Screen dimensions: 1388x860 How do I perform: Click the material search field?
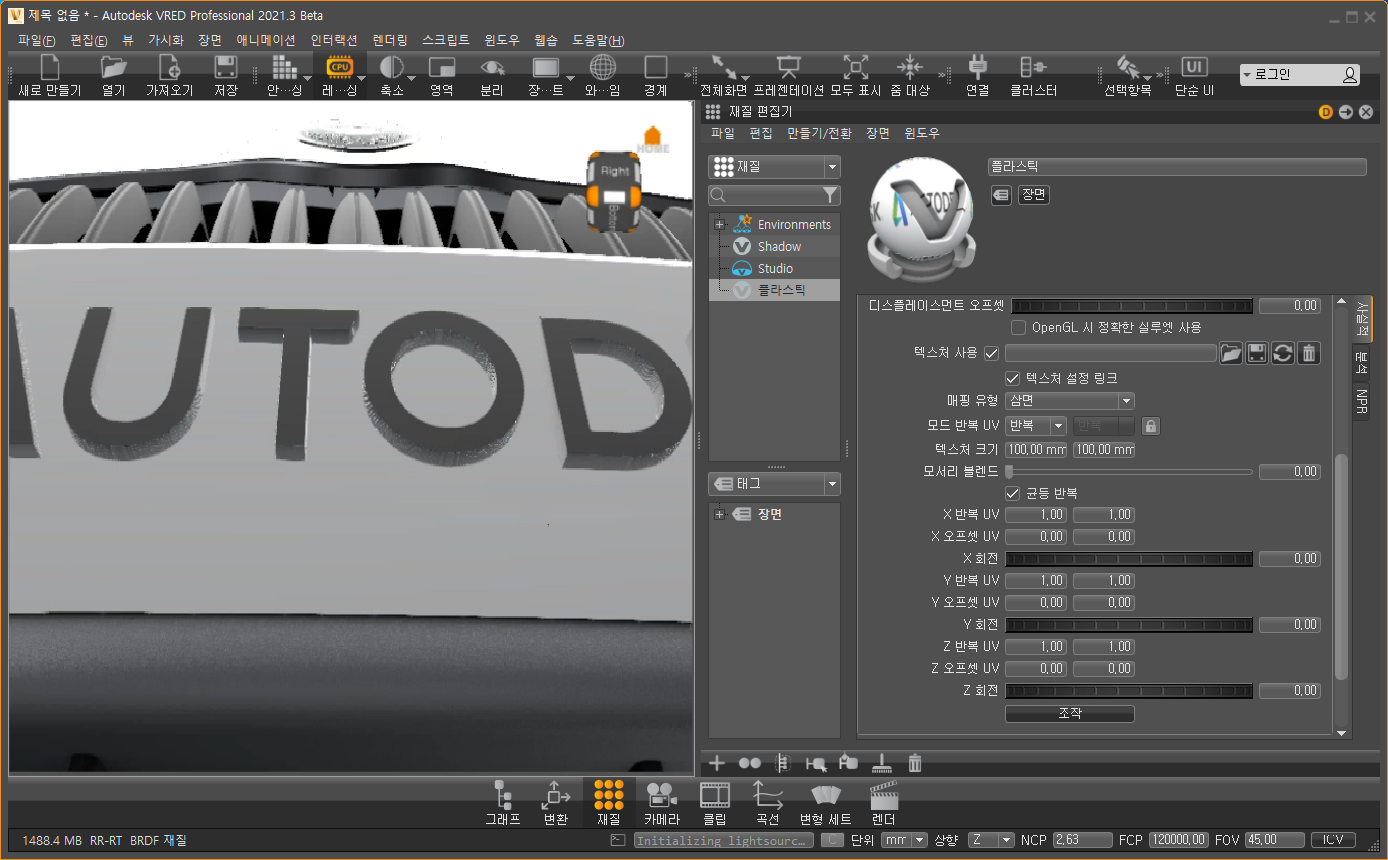[774, 195]
